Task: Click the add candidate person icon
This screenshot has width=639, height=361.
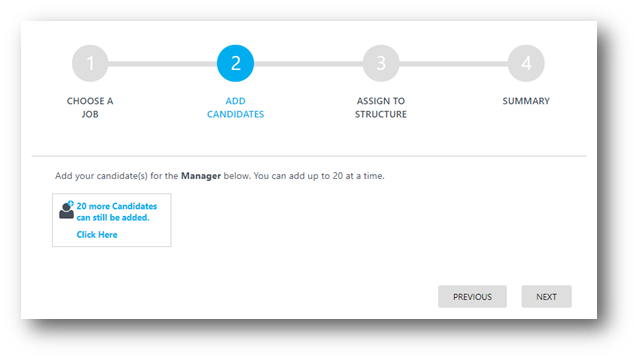Action: coord(66,210)
